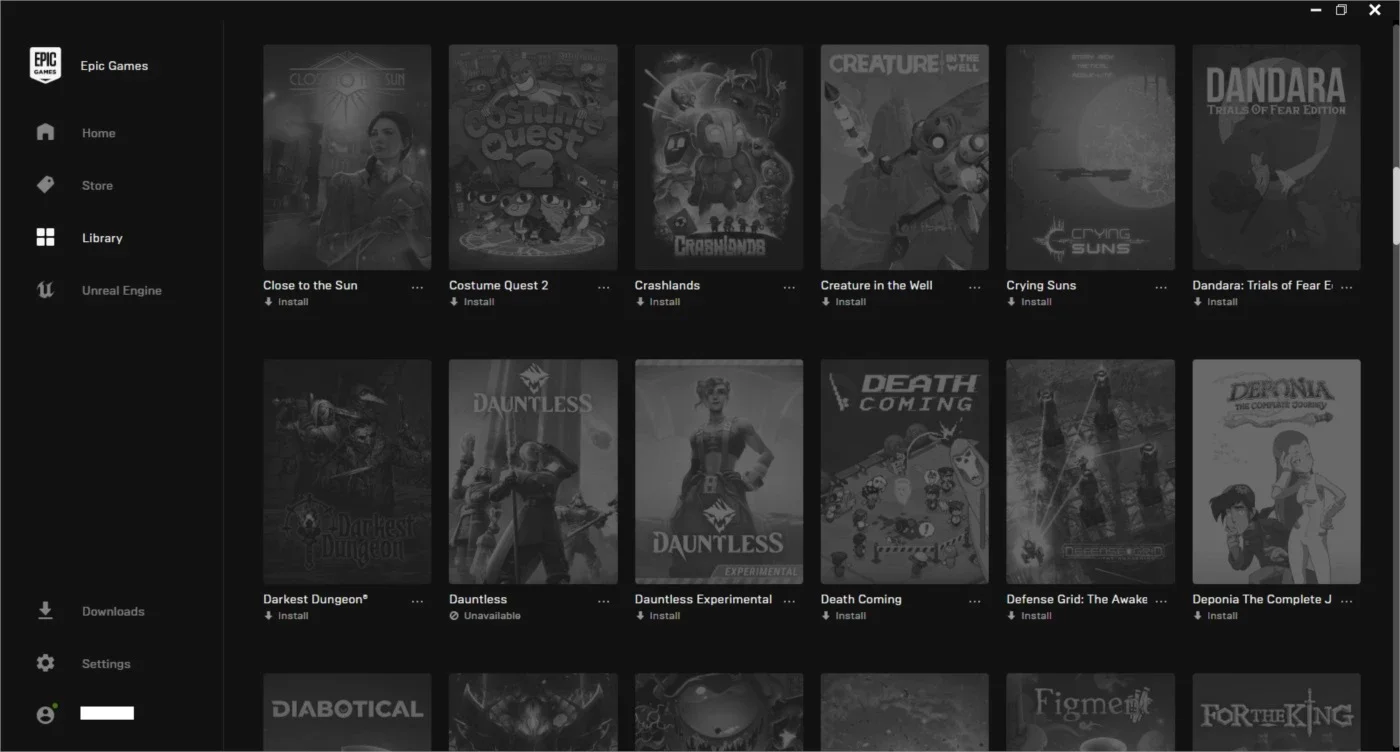
Task: Open options menu for Darkest Dungeon
Action: point(417,601)
